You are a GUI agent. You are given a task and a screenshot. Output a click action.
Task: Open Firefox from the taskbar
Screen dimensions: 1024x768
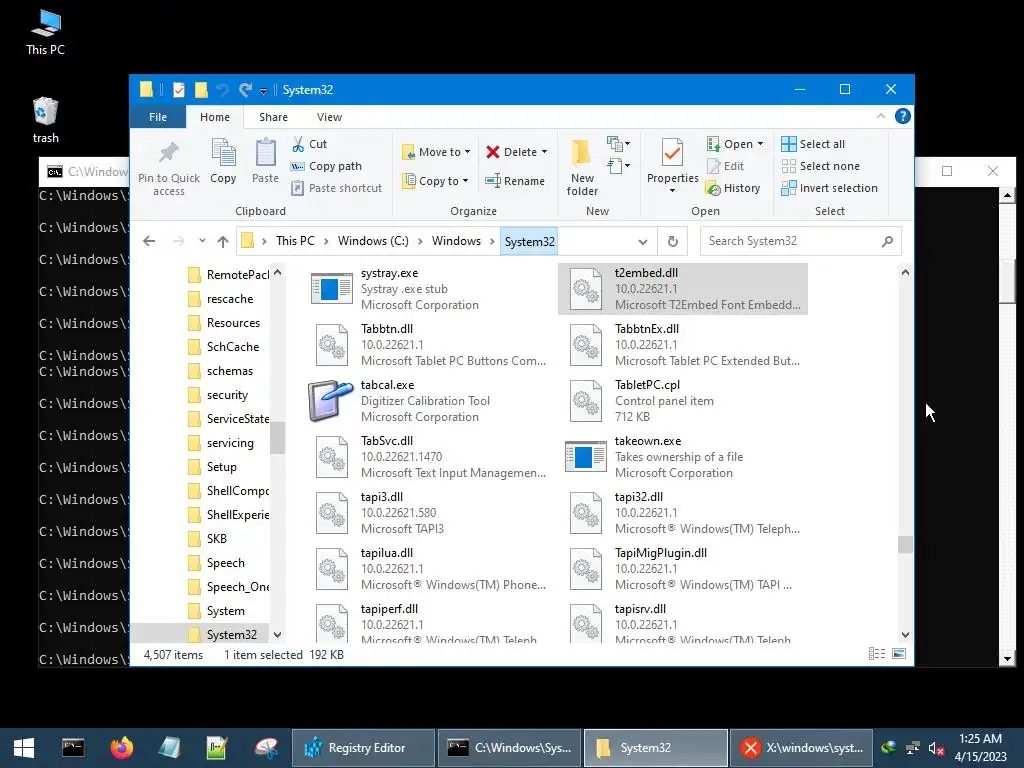121,748
